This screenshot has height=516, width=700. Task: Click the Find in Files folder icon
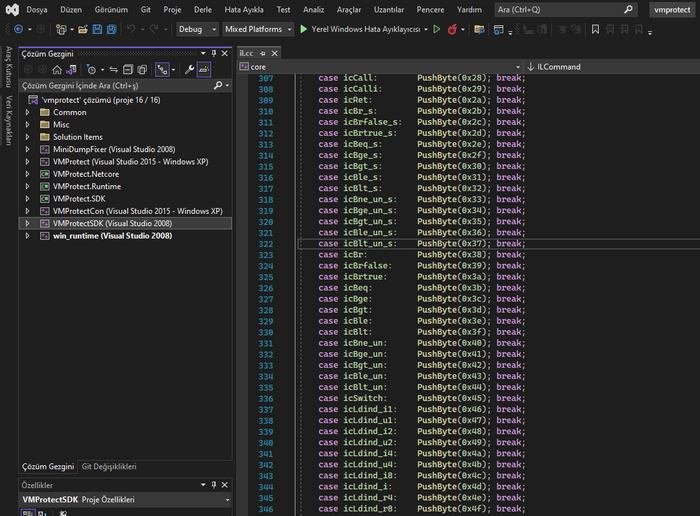[479, 29]
